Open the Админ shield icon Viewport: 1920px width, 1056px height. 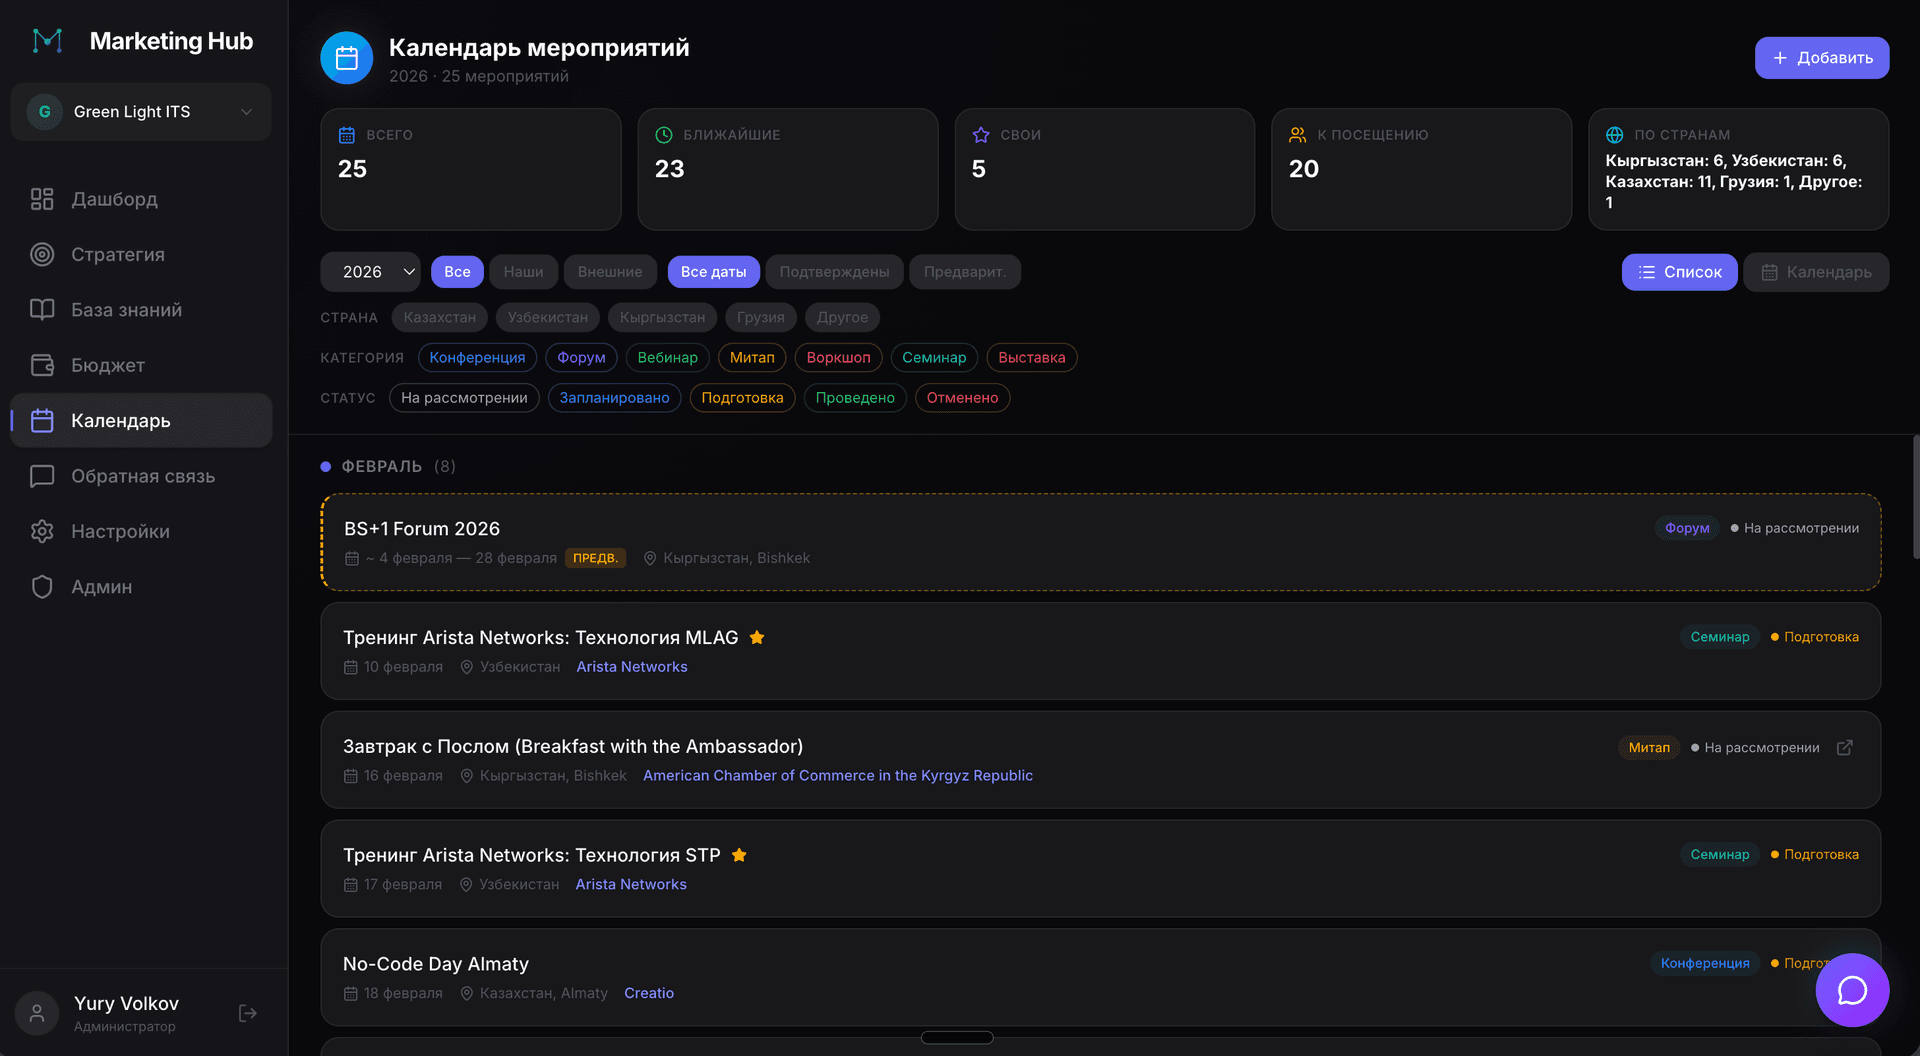pos(42,586)
